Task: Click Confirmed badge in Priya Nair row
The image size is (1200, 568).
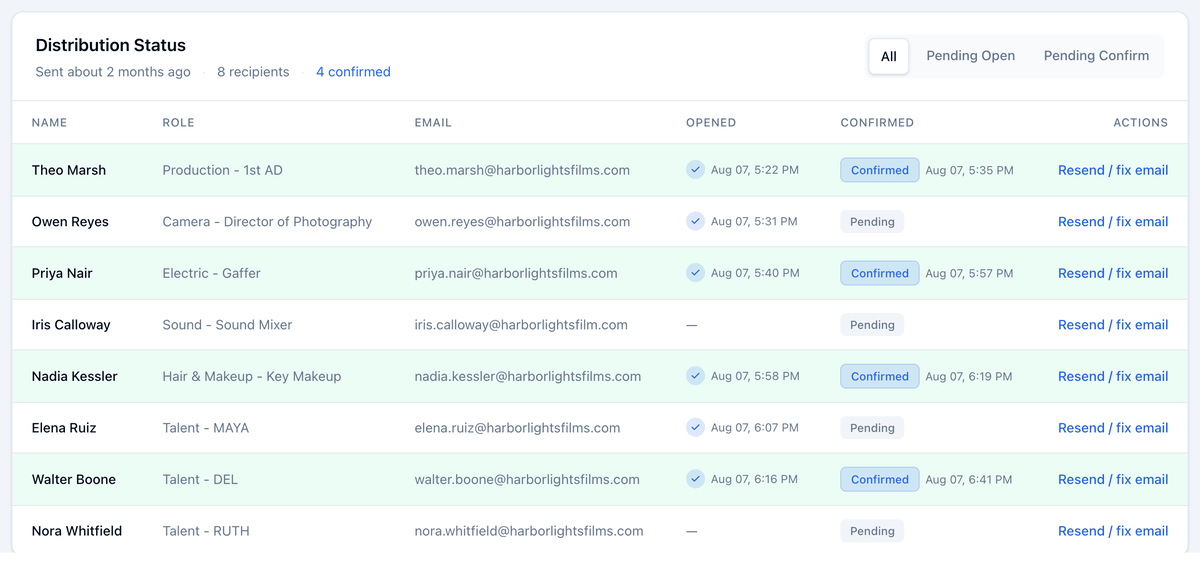Action: pyautogui.click(x=880, y=273)
